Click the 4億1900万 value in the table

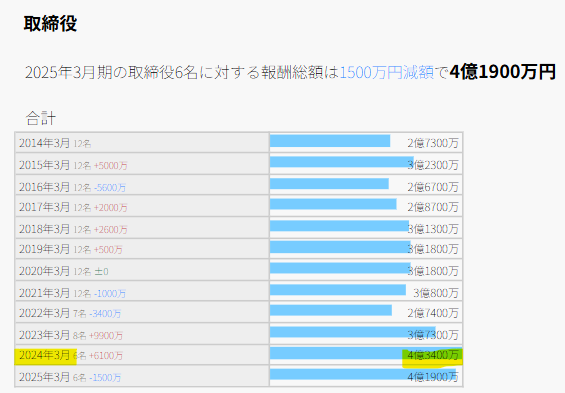(x=433, y=377)
